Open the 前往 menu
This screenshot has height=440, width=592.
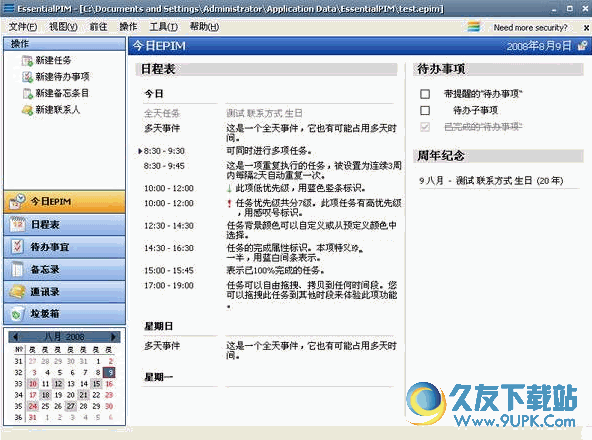tap(98, 27)
